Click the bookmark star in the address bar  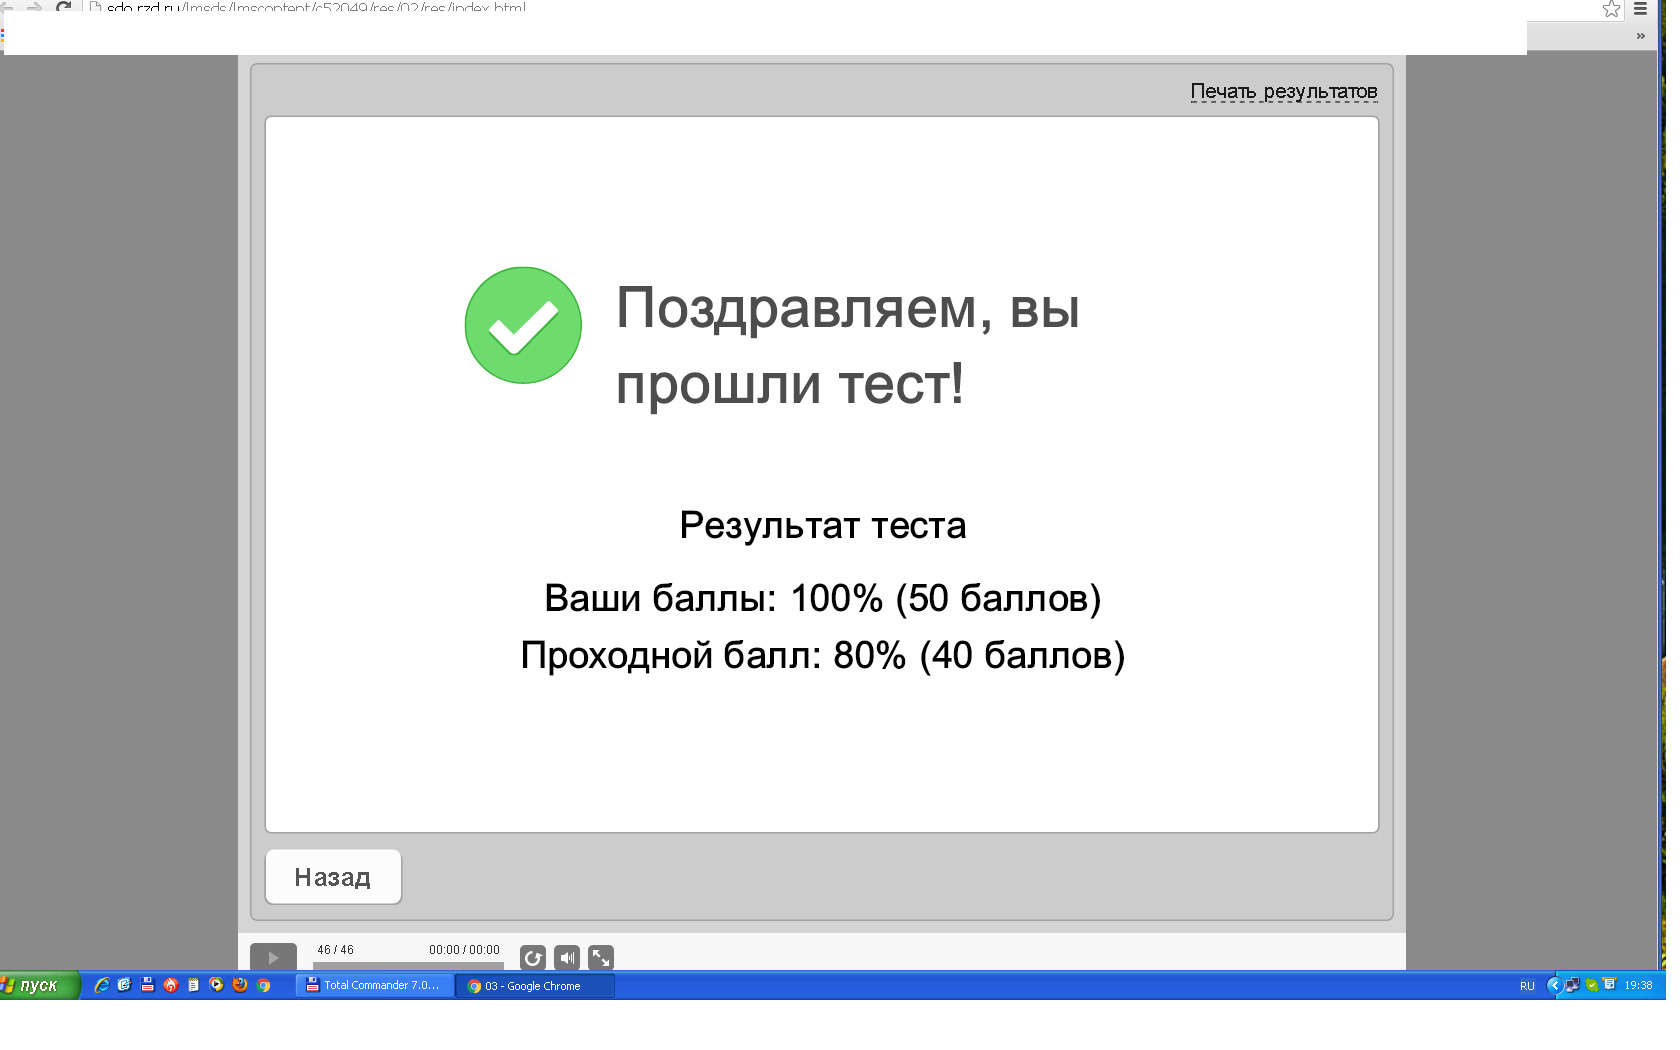(x=1611, y=10)
